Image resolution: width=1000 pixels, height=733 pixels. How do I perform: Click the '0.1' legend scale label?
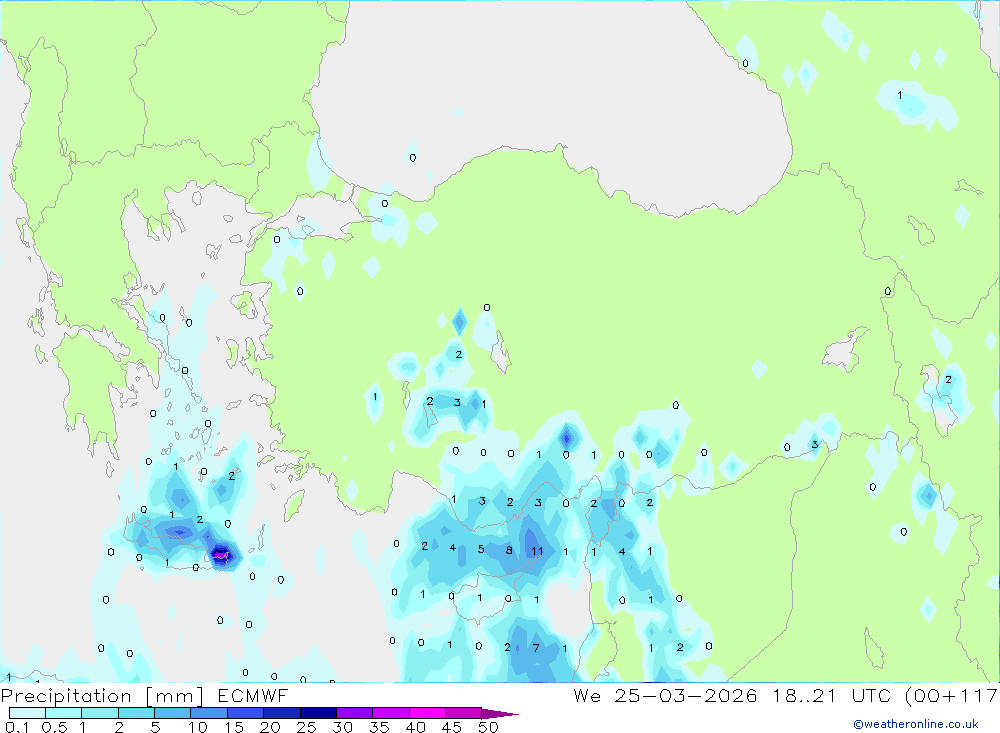coord(17,727)
